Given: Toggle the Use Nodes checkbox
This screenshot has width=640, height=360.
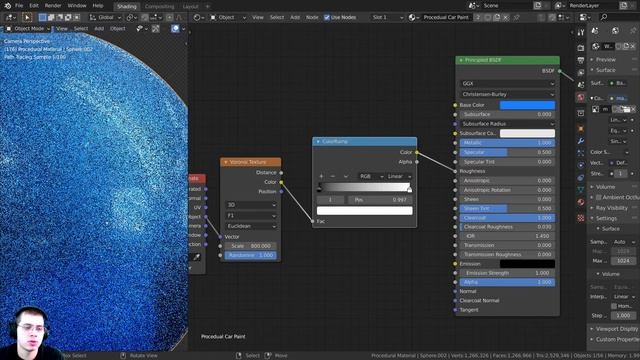Looking at the screenshot, I should (327, 18).
